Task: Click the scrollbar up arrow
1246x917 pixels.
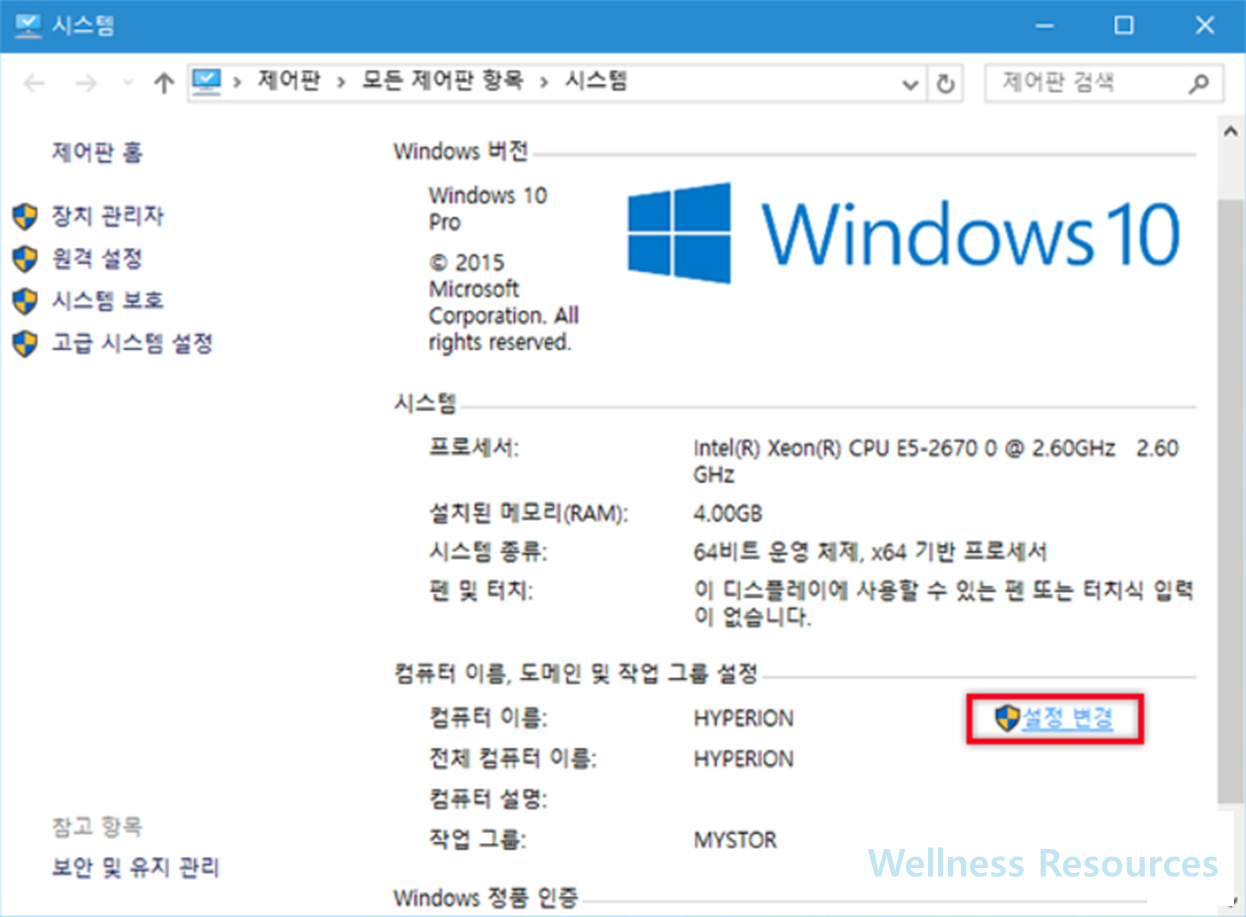Action: [x=1230, y=132]
